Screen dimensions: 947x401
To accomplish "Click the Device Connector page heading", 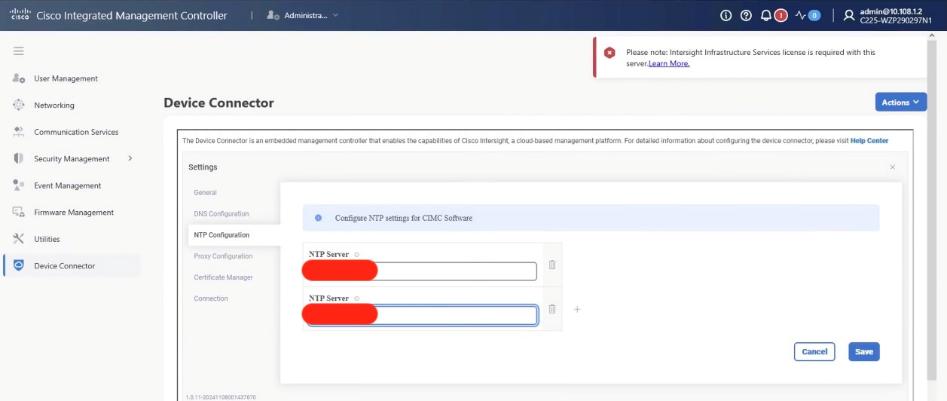I will (x=219, y=103).
